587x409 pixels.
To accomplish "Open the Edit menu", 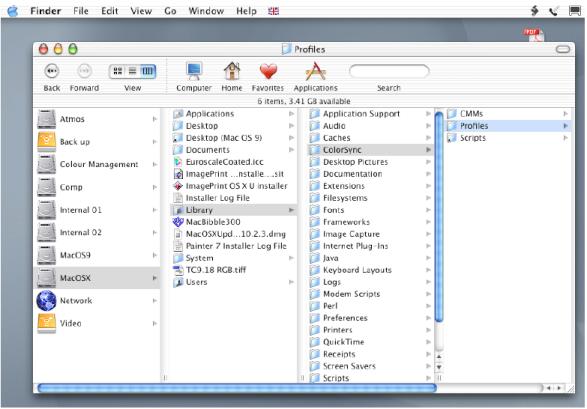I will click(x=110, y=11).
